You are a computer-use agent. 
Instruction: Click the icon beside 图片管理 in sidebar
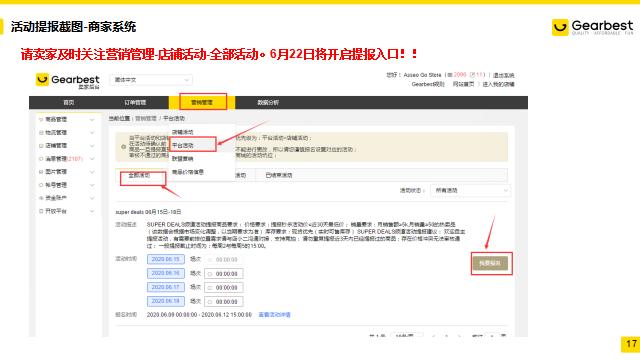click(x=41, y=172)
